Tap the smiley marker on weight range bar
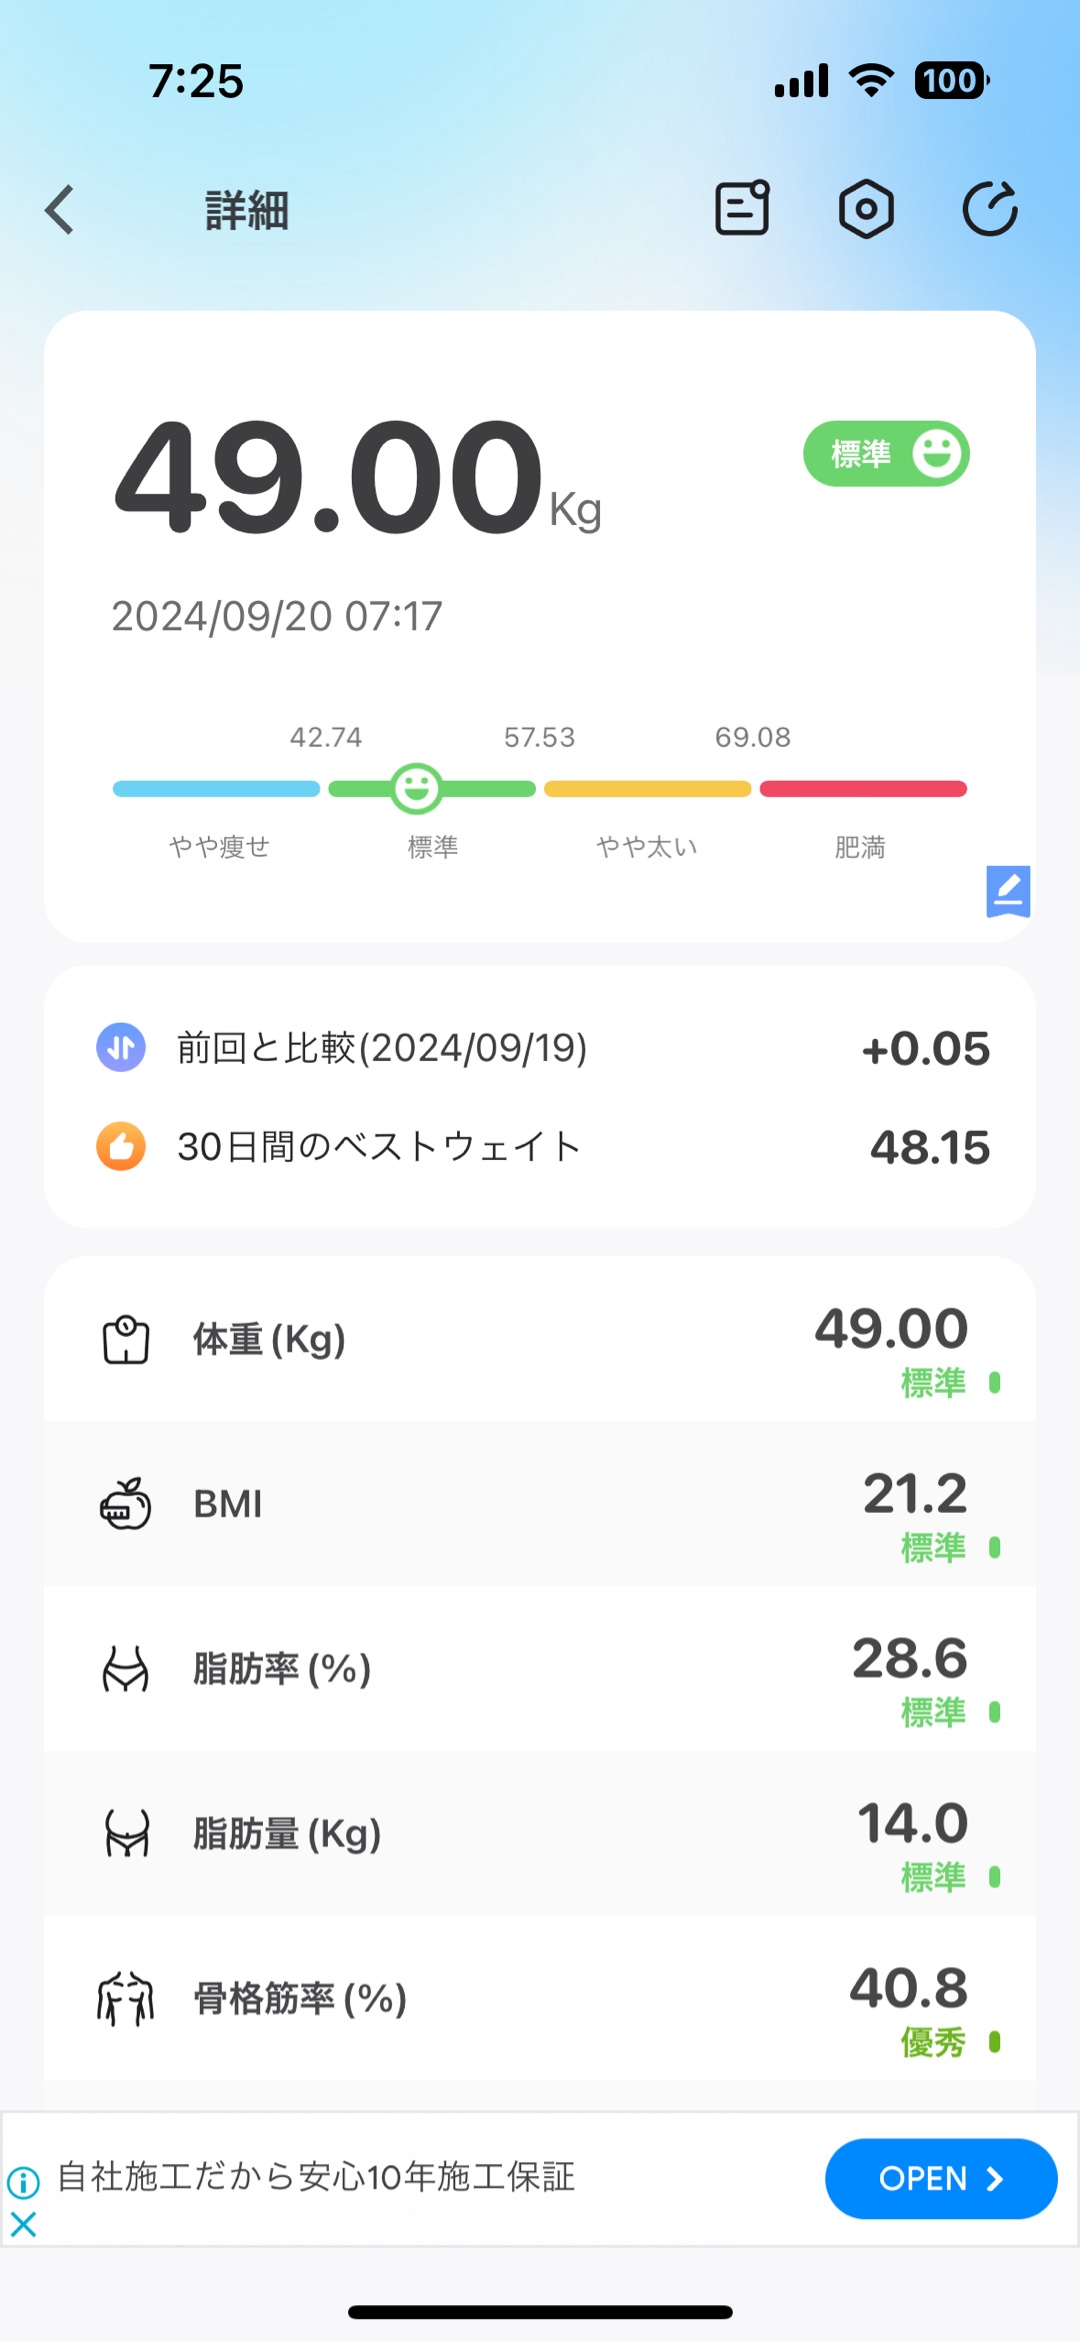This screenshot has height=2342, width=1080. (416, 789)
